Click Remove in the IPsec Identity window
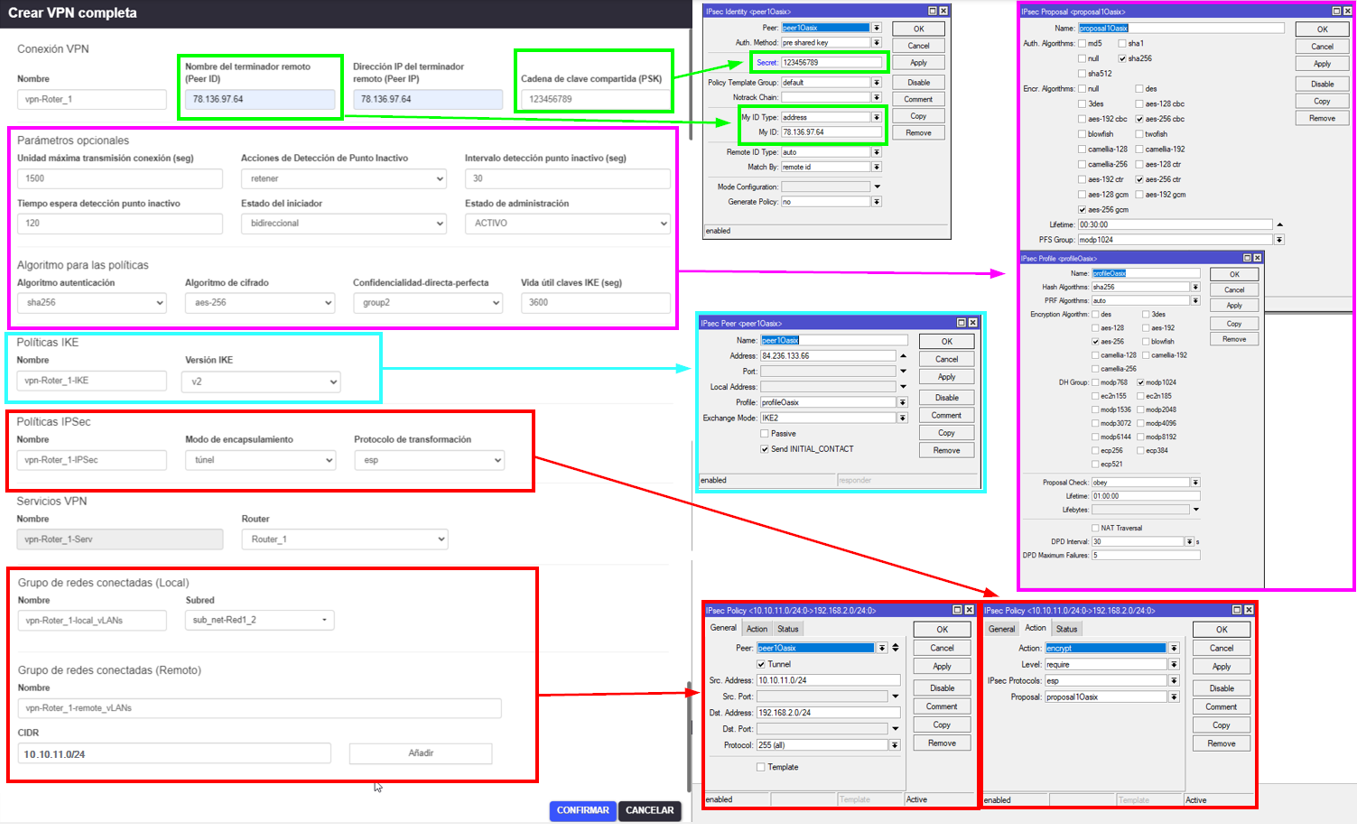Image resolution: width=1357 pixels, height=824 pixels. pos(918,133)
